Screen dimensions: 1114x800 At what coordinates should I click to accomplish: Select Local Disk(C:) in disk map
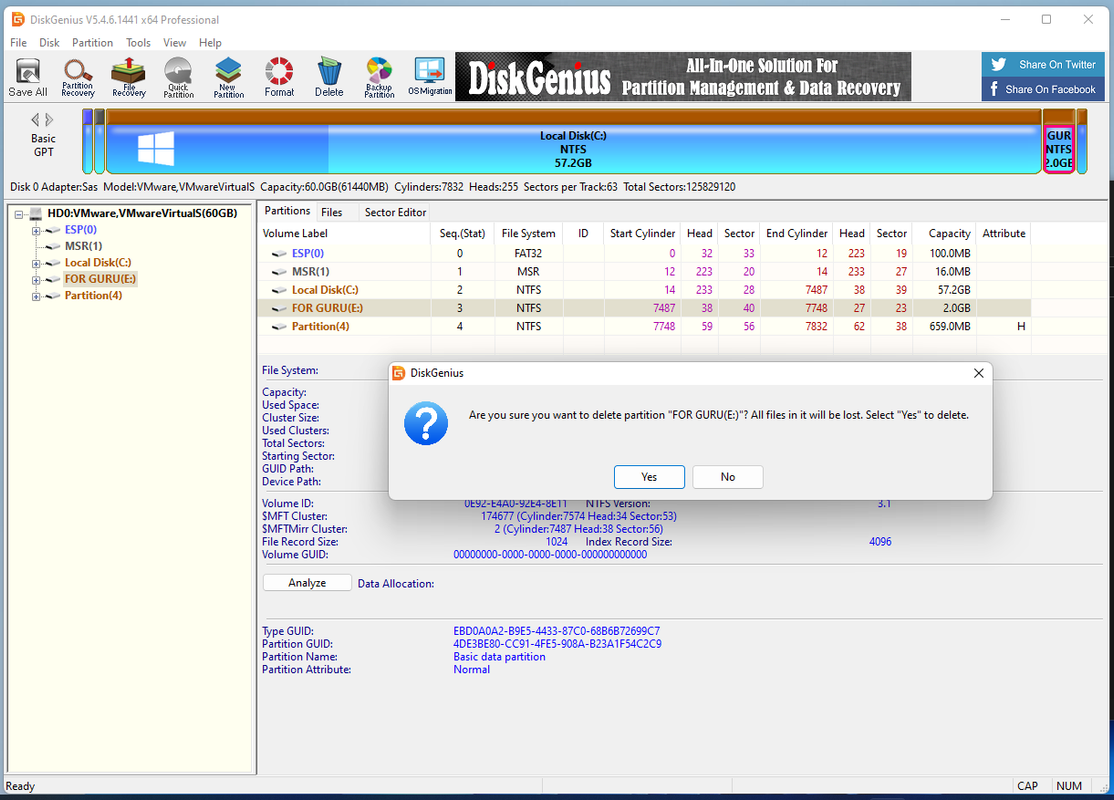point(573,142)
